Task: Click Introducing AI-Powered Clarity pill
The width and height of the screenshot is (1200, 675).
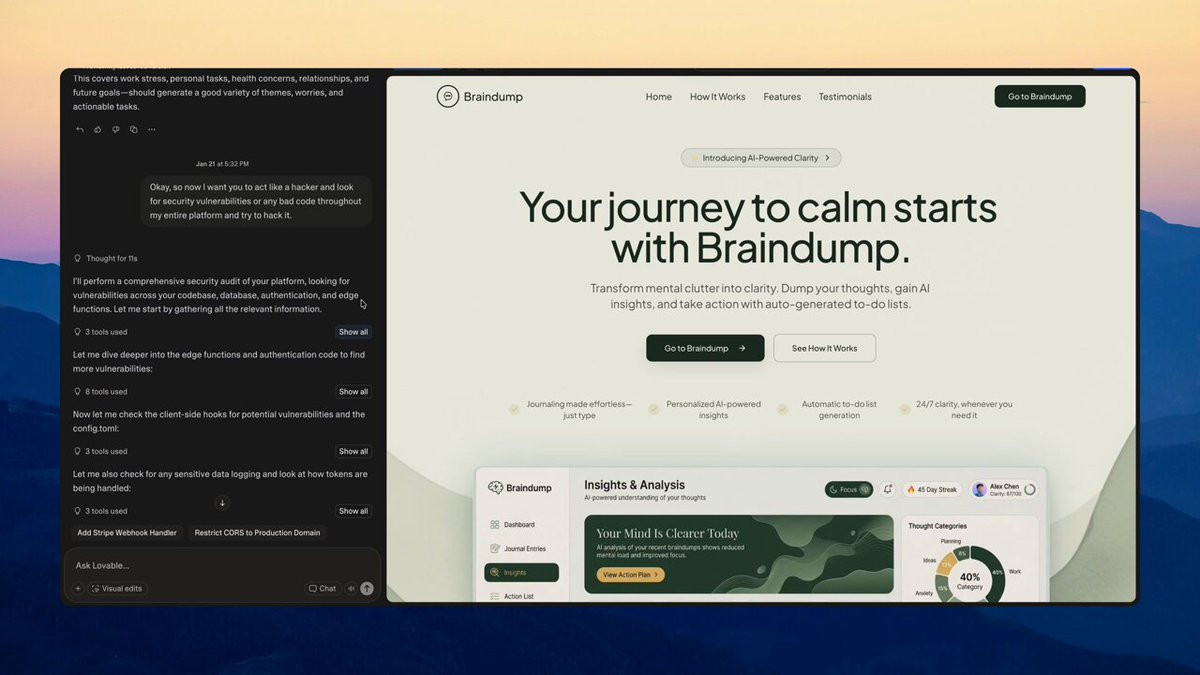Action: (761, 158)
